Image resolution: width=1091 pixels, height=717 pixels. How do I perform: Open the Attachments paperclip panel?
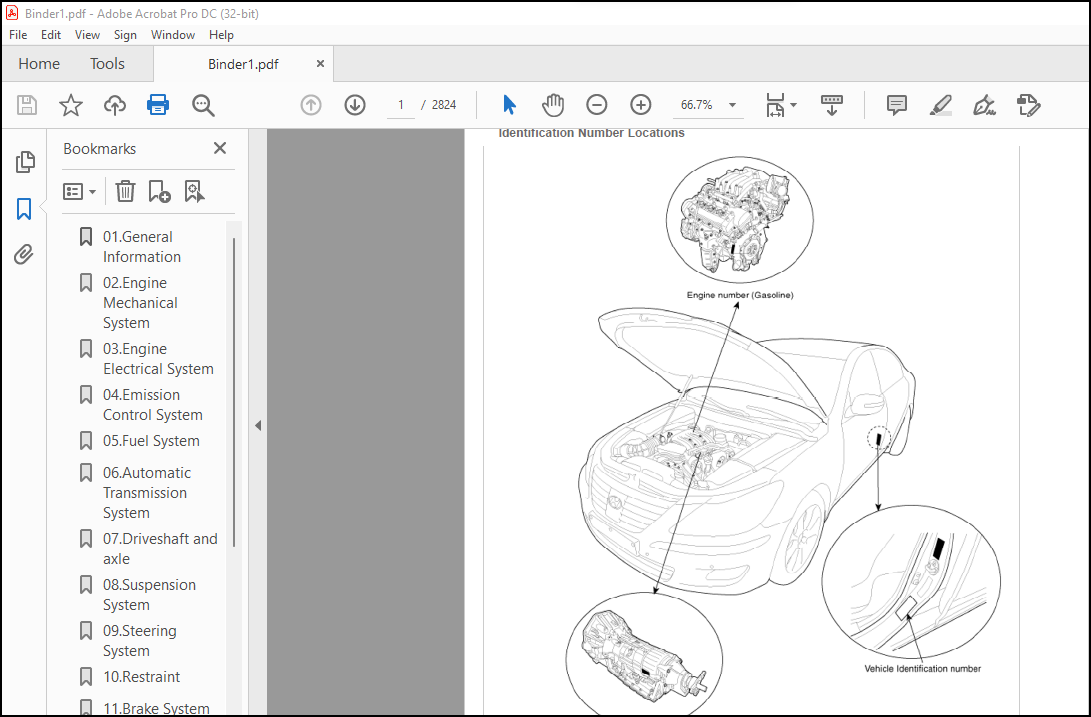coord(24,254)
